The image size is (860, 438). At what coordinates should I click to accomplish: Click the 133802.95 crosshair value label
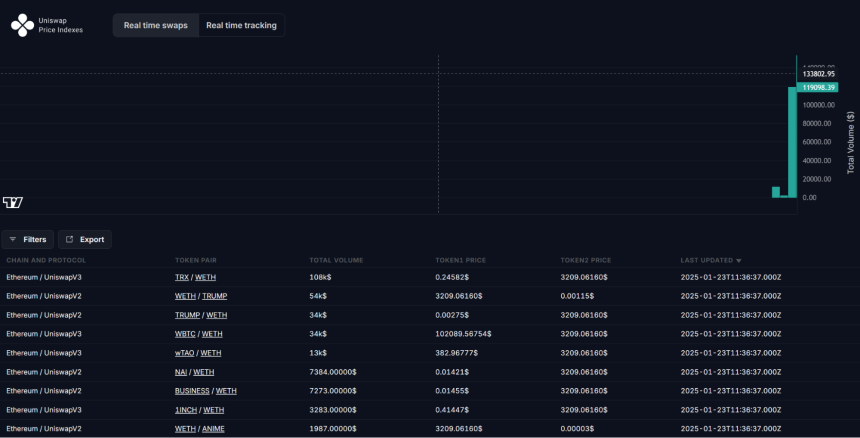817,73
